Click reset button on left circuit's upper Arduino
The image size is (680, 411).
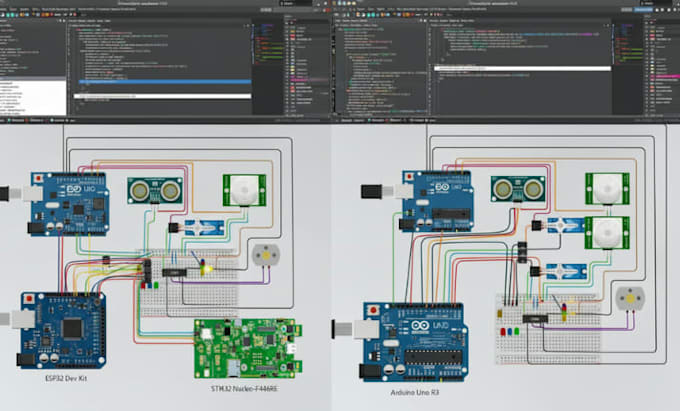[39, 178]
